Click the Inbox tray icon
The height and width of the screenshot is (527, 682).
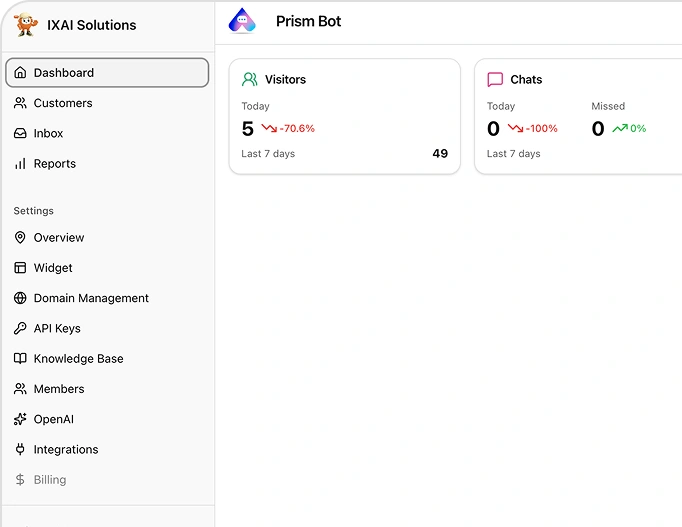[x=20, y=133]
